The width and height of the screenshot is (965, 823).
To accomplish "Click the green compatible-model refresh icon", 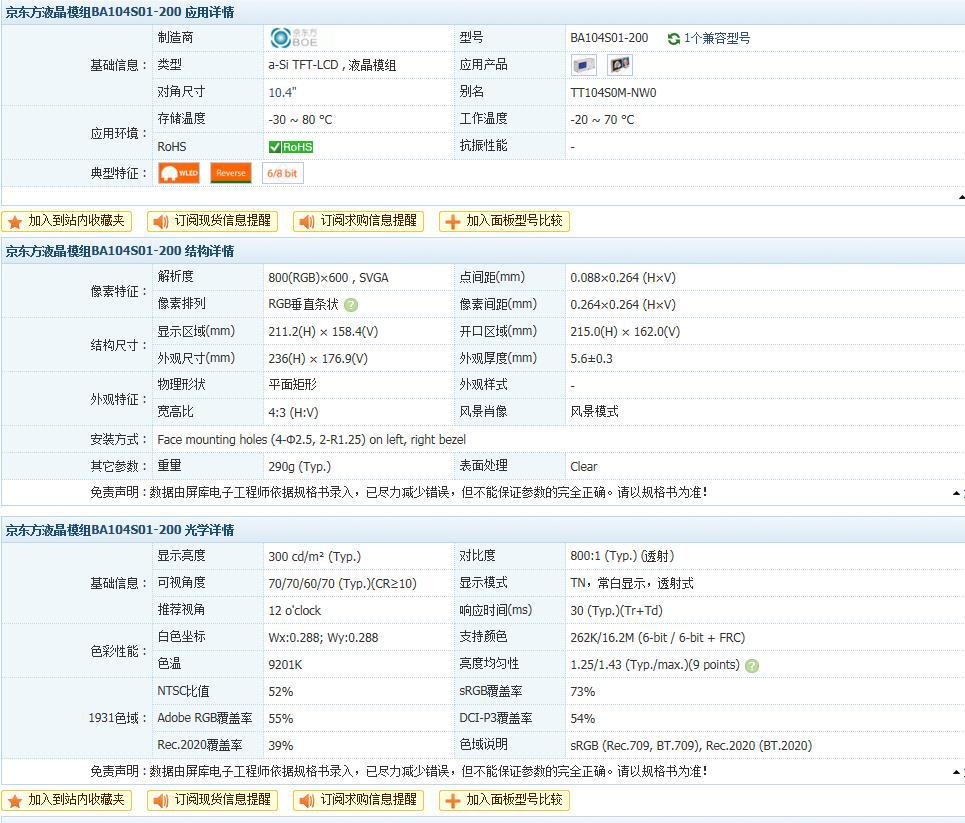I will point(674,39).
